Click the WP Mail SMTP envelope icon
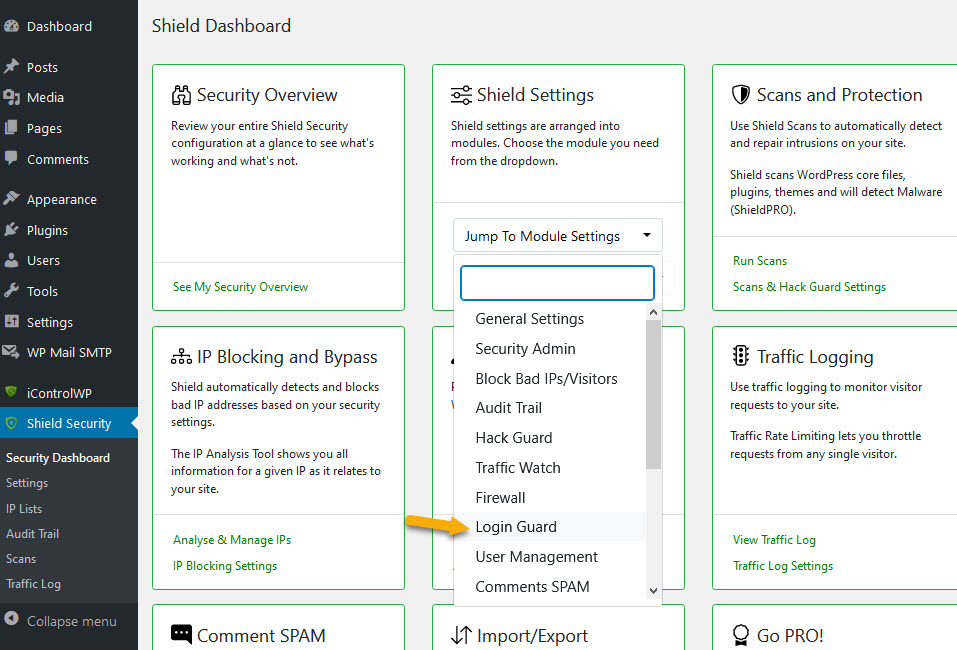 tap(11, 352)
